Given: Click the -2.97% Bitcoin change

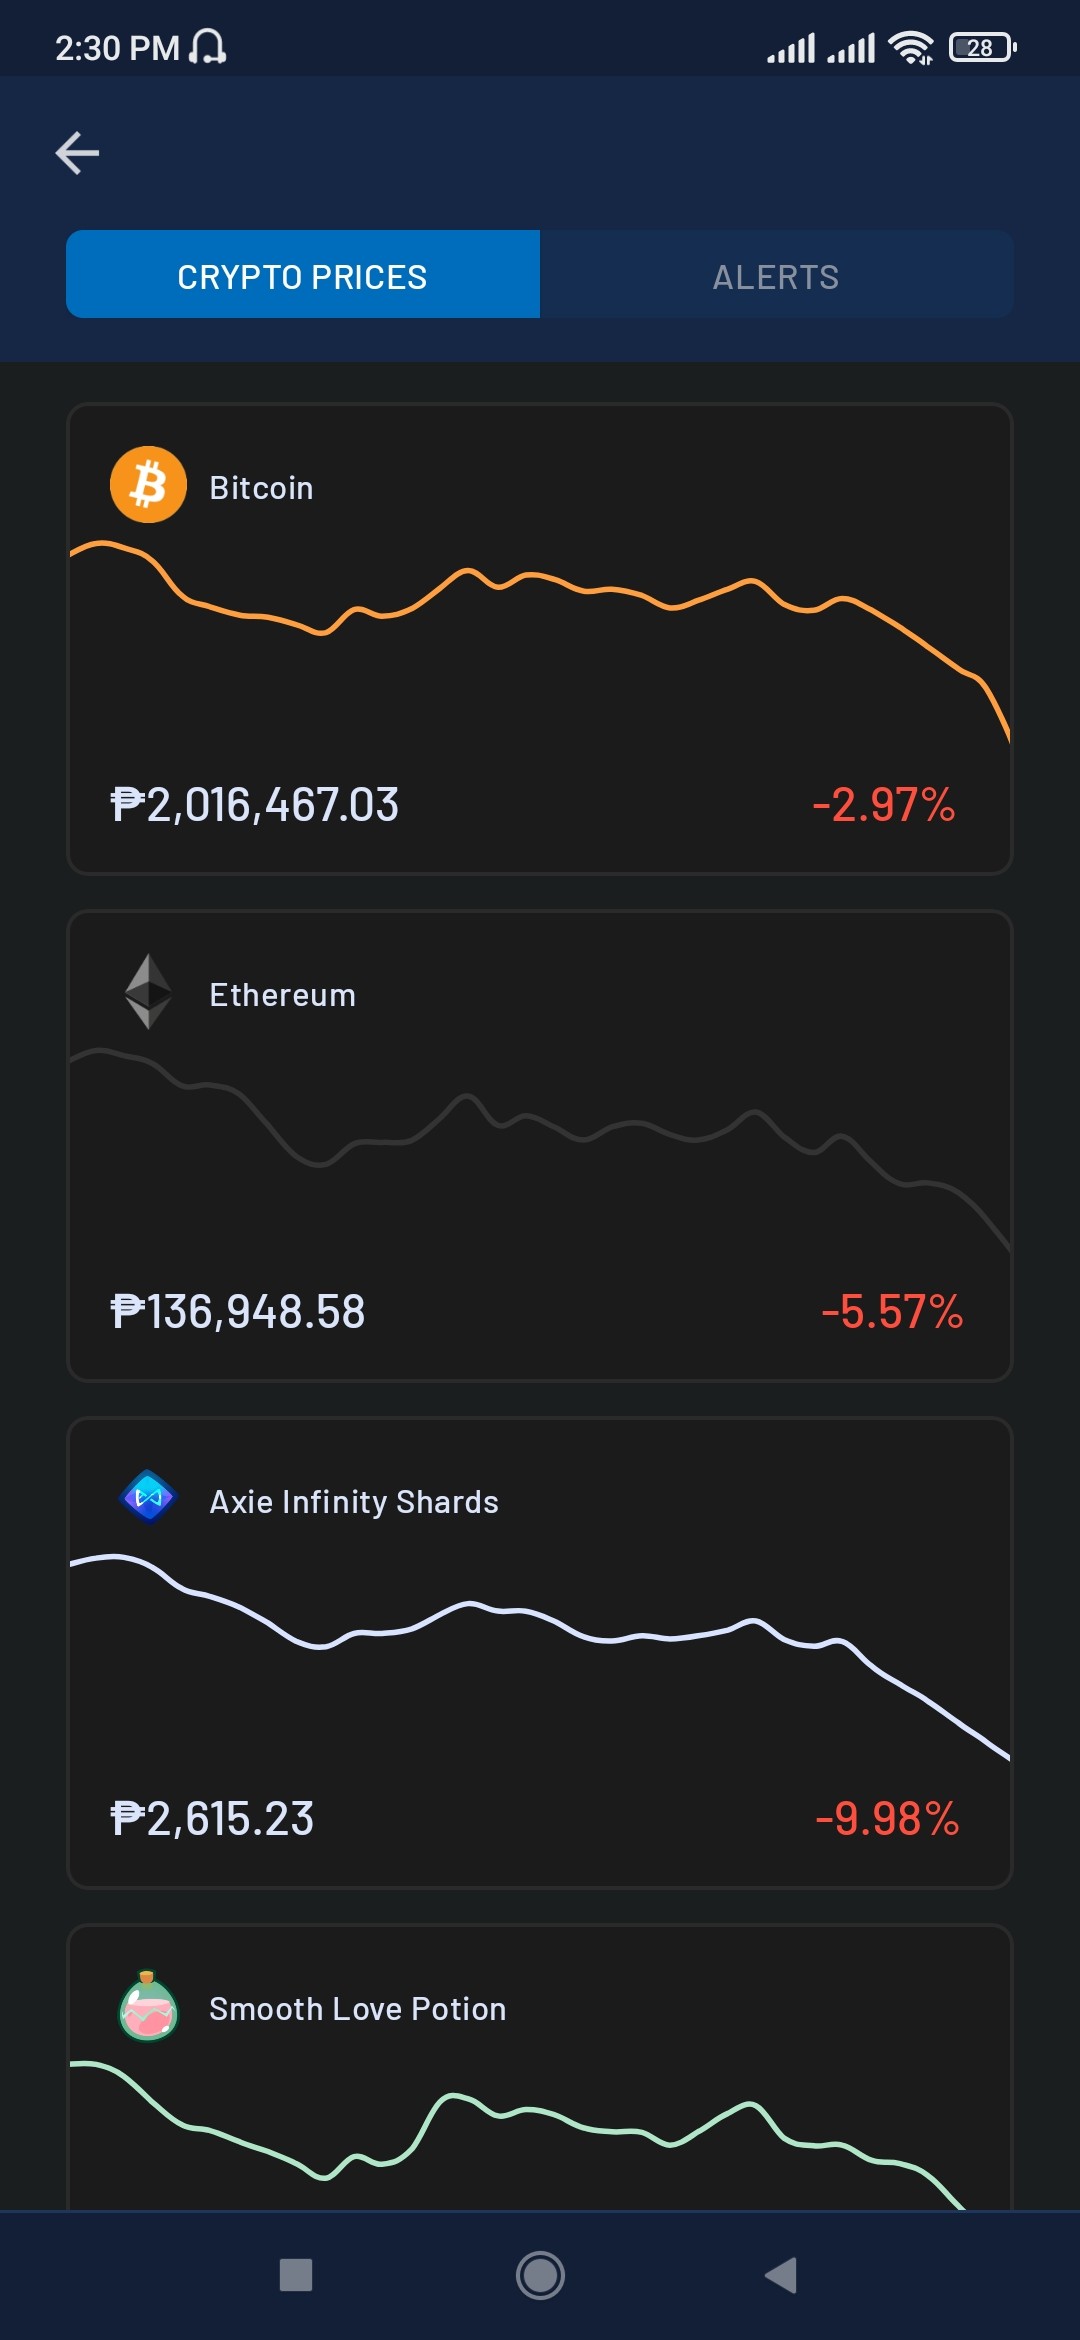Looking at the screenshot, I should tap(884, 805).
